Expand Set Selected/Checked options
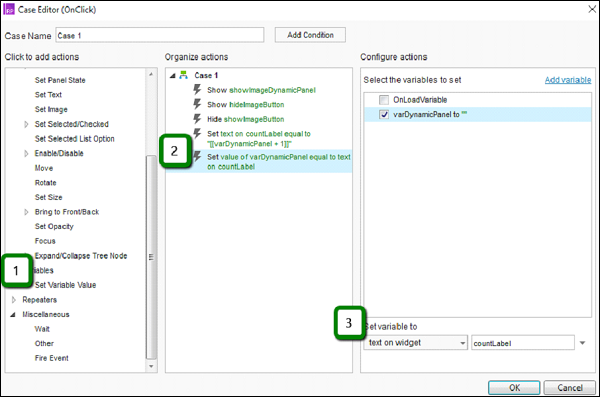The width and height of the screenshot is (600, 397). tap(26, 124)
